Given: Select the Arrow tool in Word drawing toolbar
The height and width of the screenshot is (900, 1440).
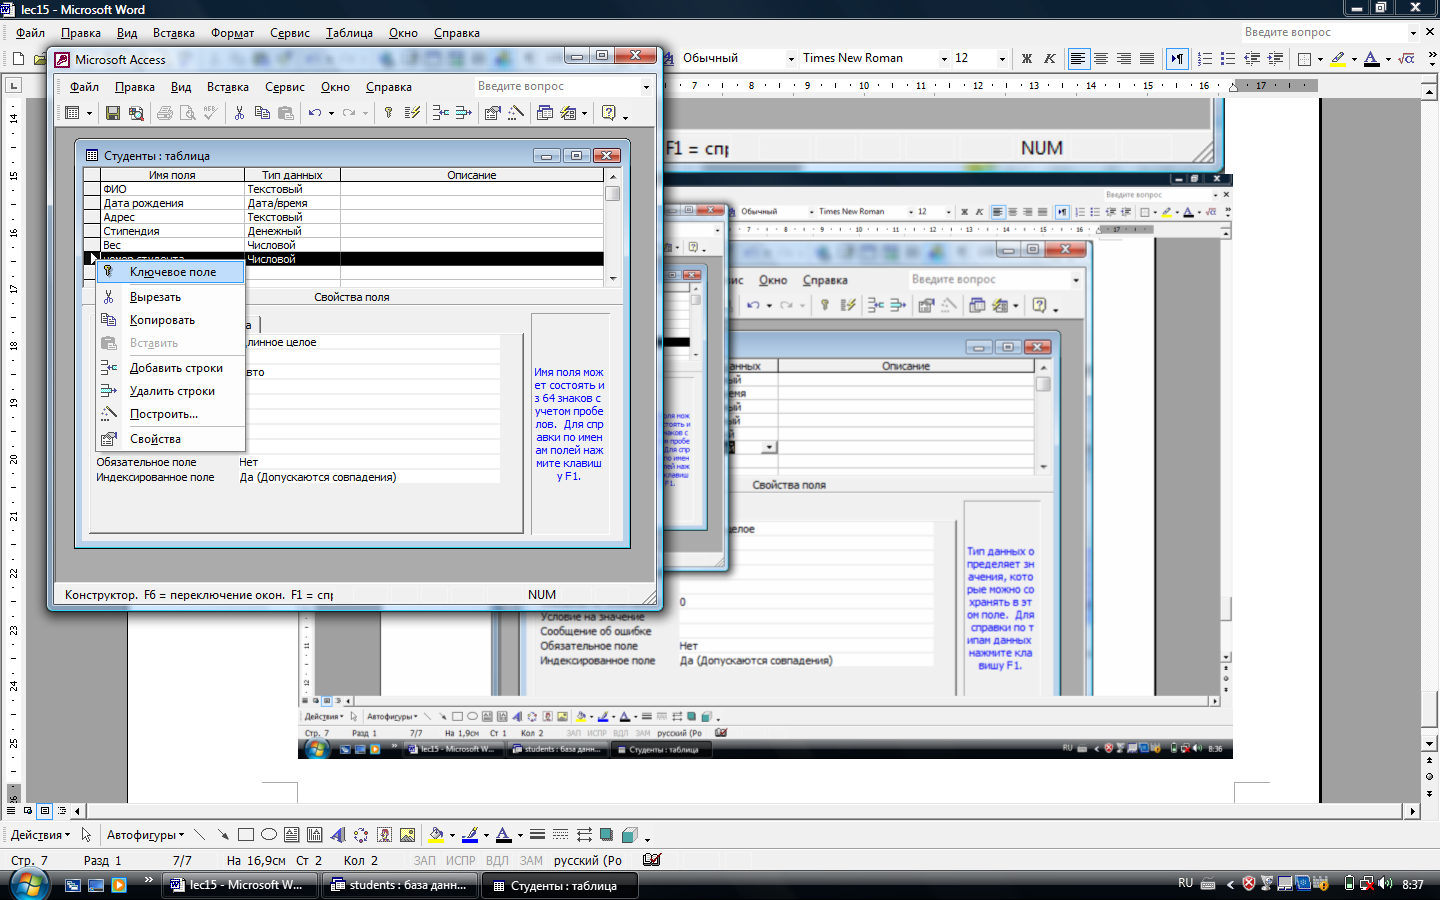Looking at the screenshot, I should coord(222,835).
